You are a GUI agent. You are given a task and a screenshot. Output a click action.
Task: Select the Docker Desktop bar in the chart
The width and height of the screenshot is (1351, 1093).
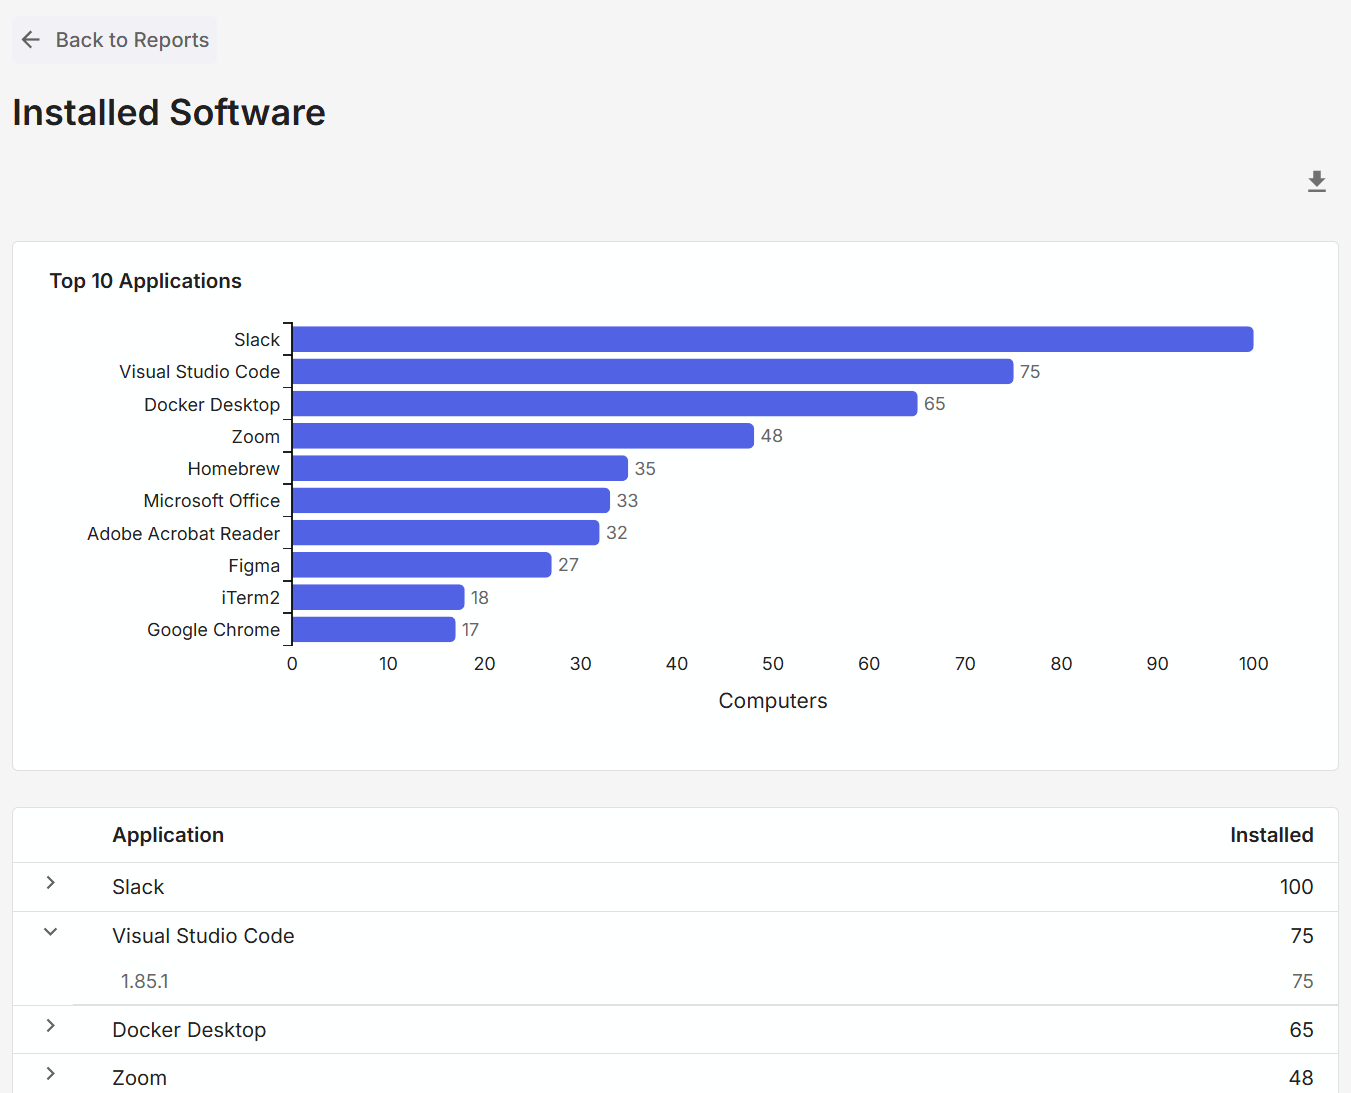click(x=600, y=403)
